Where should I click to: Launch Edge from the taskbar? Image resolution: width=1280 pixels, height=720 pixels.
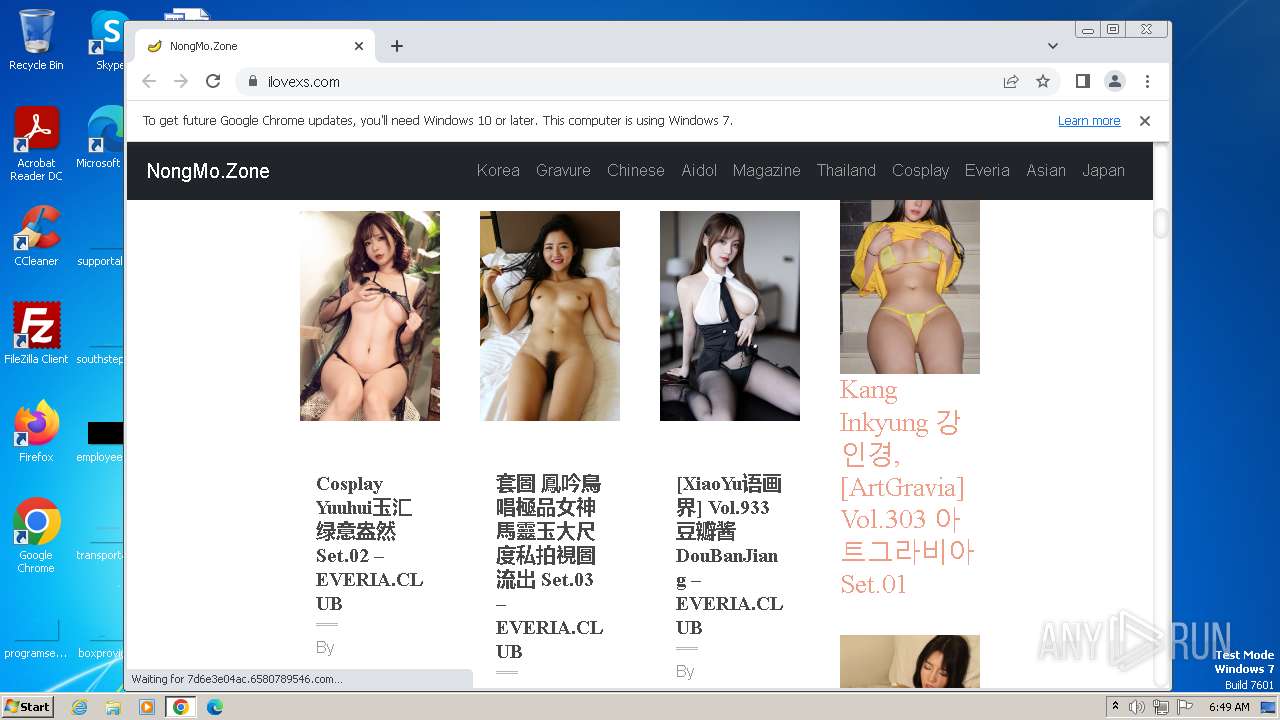coord(215,707)
